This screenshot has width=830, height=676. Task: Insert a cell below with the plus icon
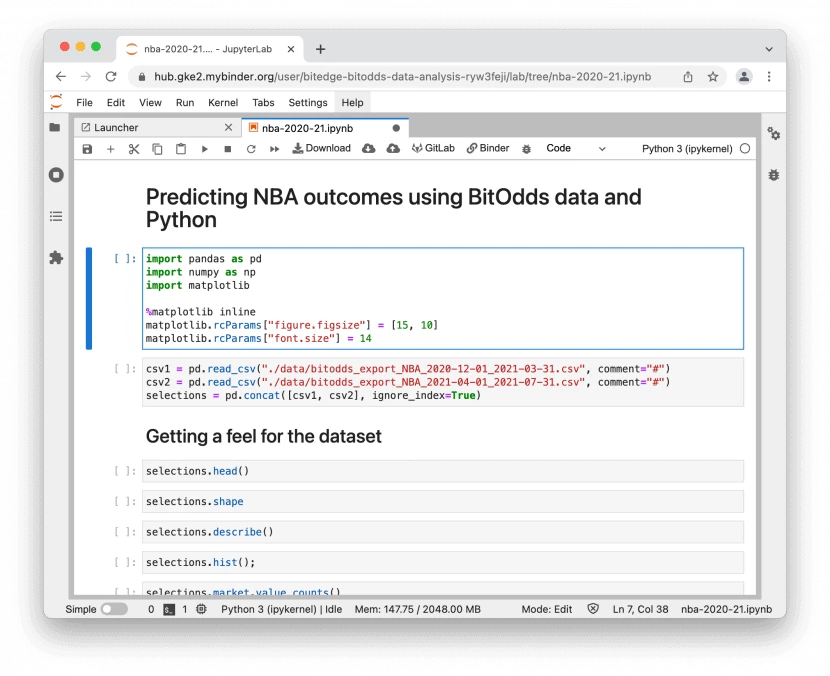(x=111, y=149)
